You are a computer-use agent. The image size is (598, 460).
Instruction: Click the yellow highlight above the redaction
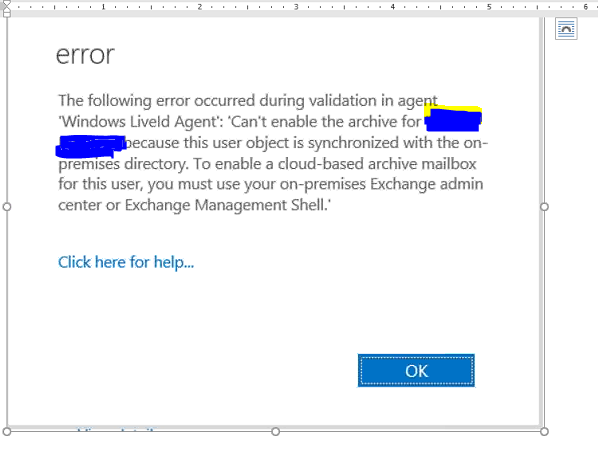(x=454, y=109)
